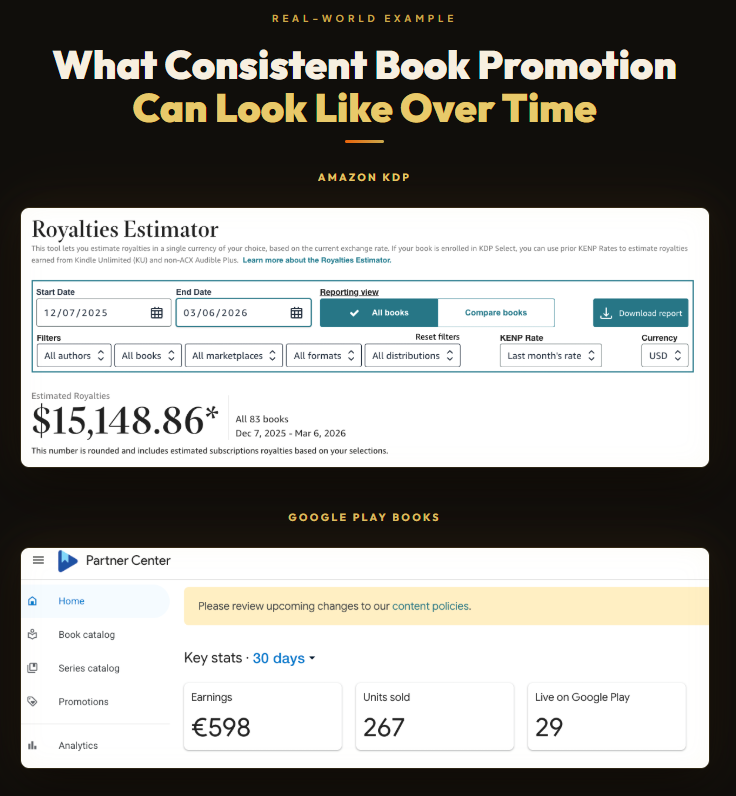Click the Earnings stats card
This screenshot has width=736, height=796.
[263, 716]
